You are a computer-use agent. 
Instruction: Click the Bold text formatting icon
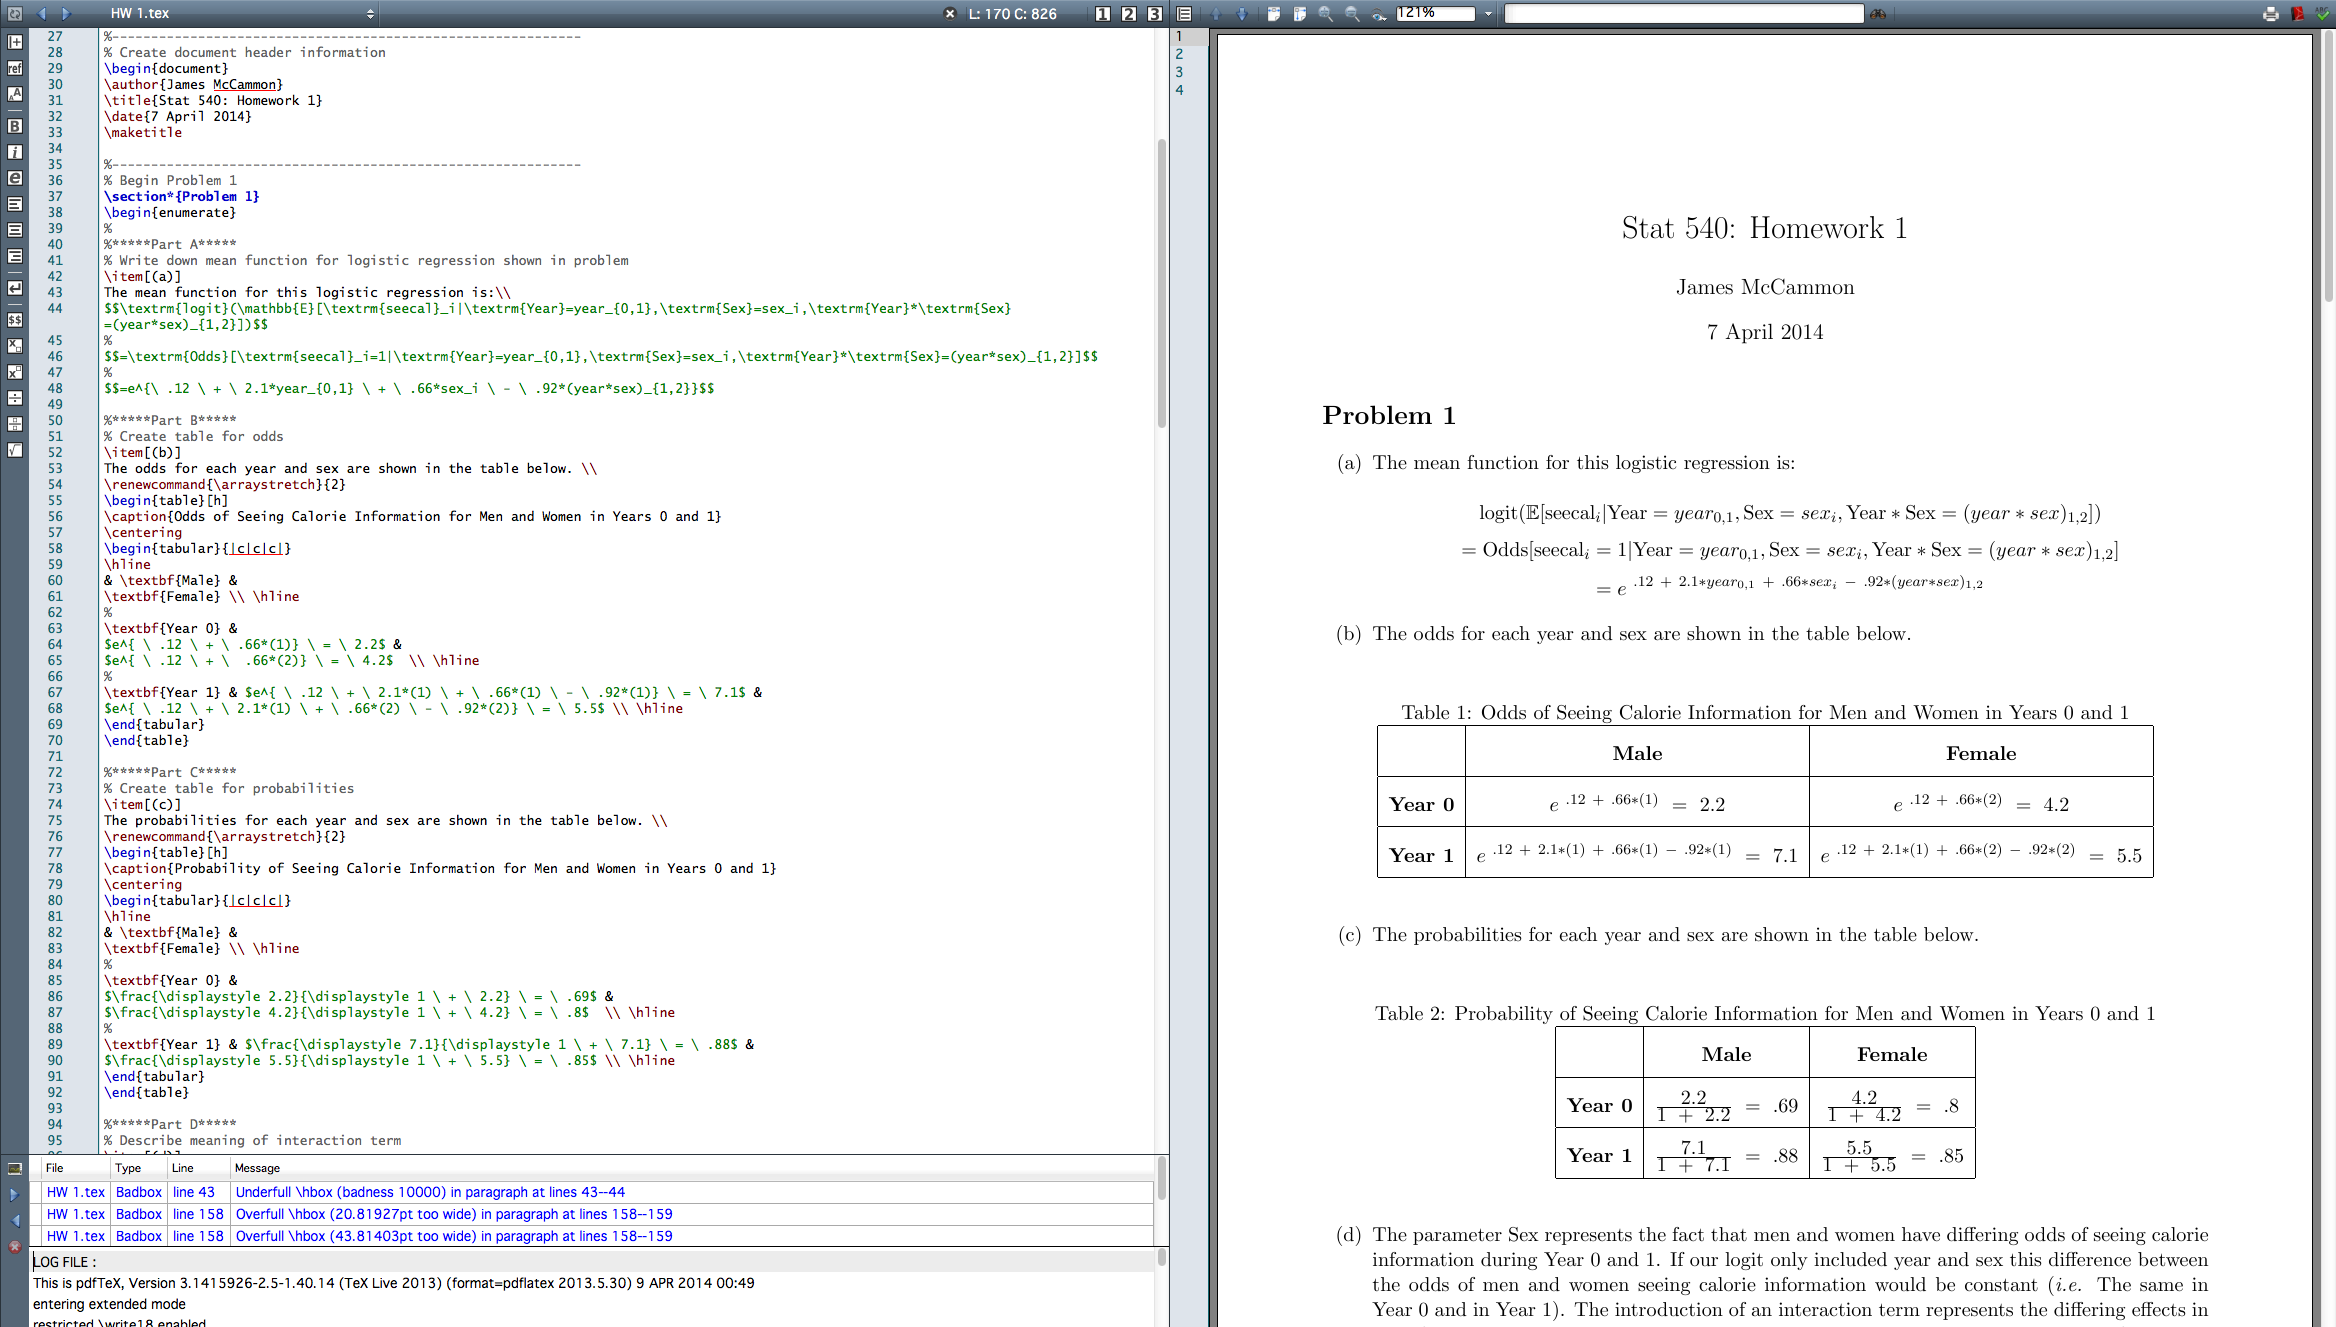[15, 126]
